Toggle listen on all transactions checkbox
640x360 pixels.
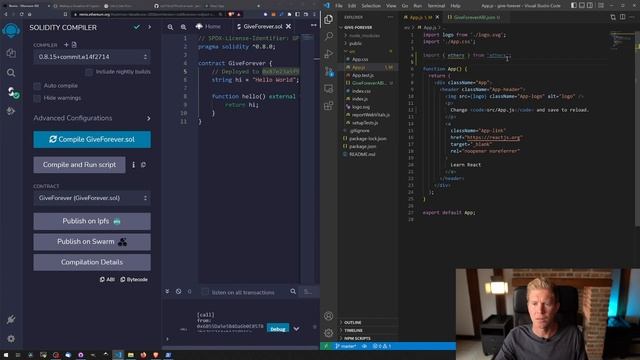[205, 292]
